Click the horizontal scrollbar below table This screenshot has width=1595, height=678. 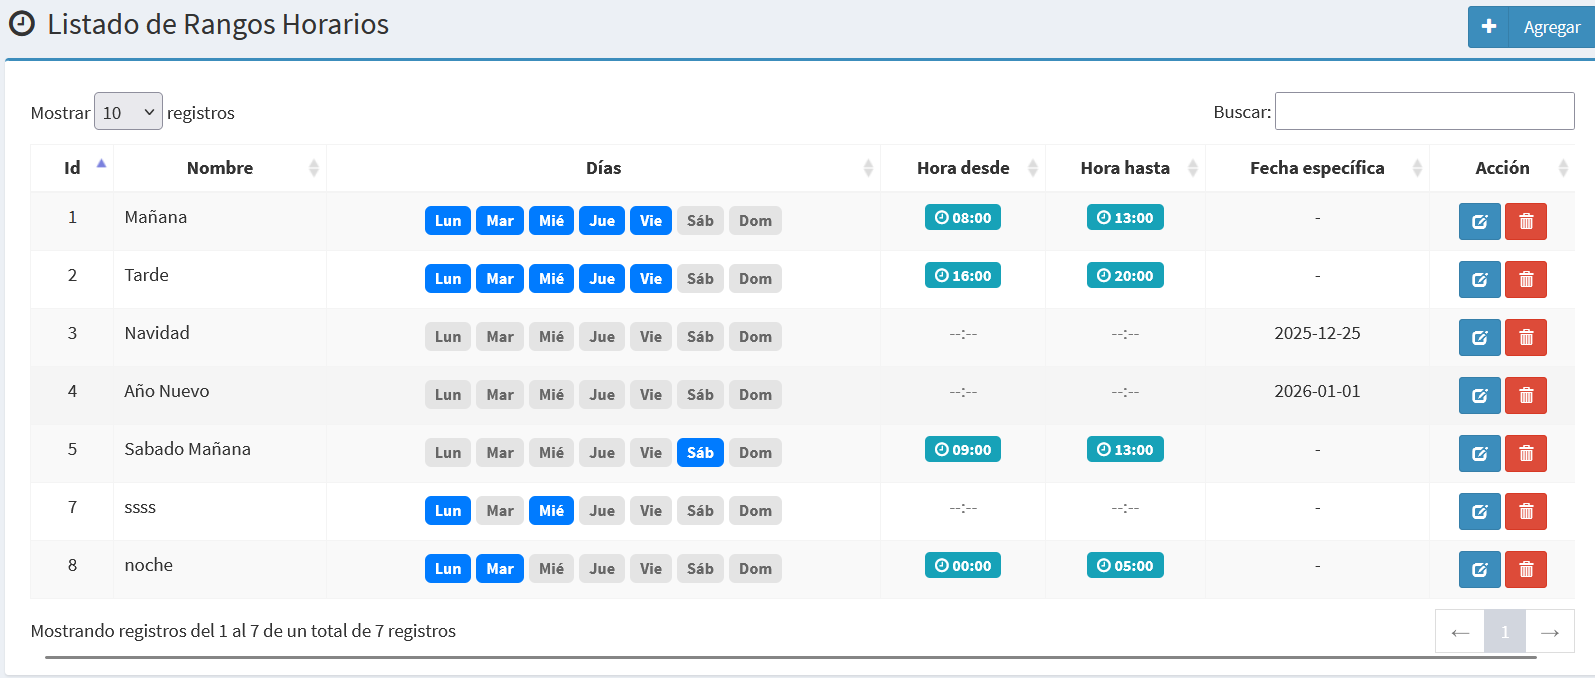[790, 658]
